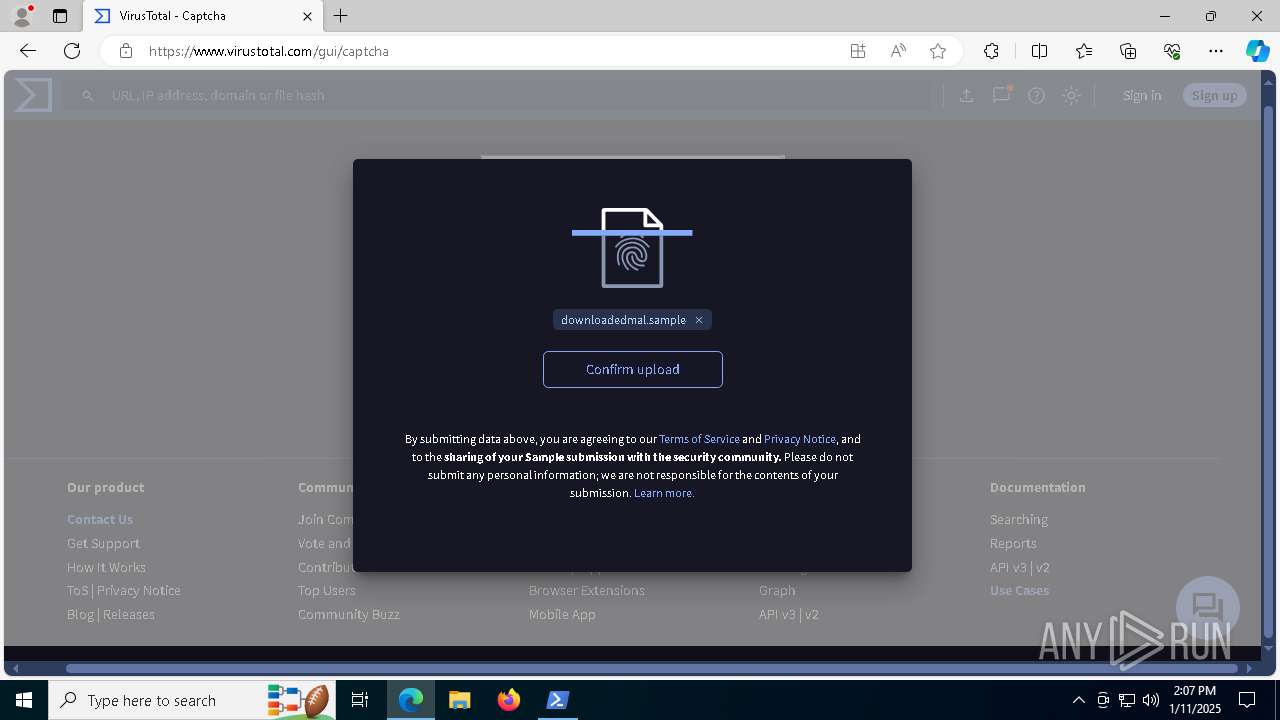
Task: Click Community Buzz footer link
Action: 349,614
